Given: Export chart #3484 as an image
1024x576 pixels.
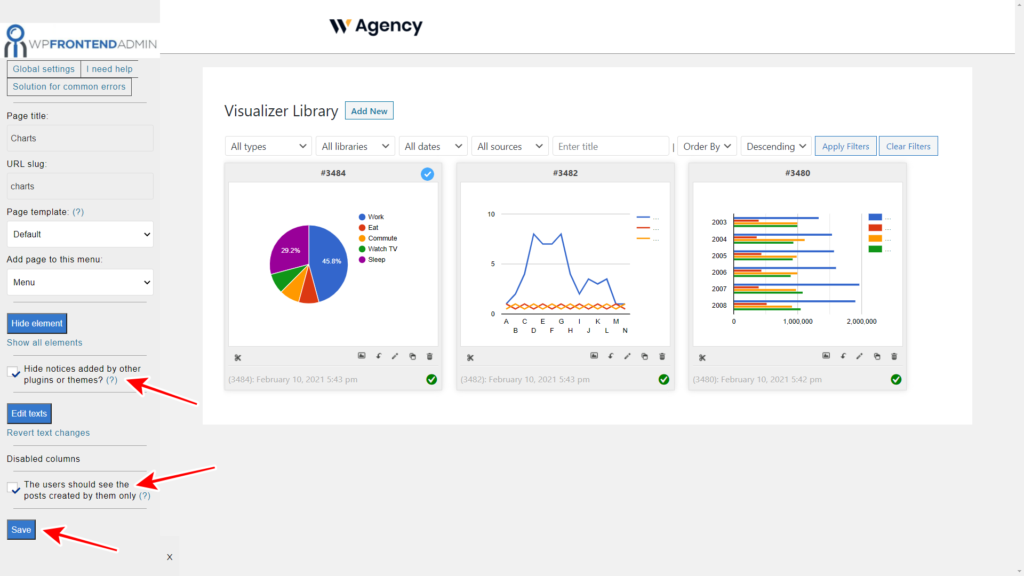Looking at the screenshot, I should point(363,356).
